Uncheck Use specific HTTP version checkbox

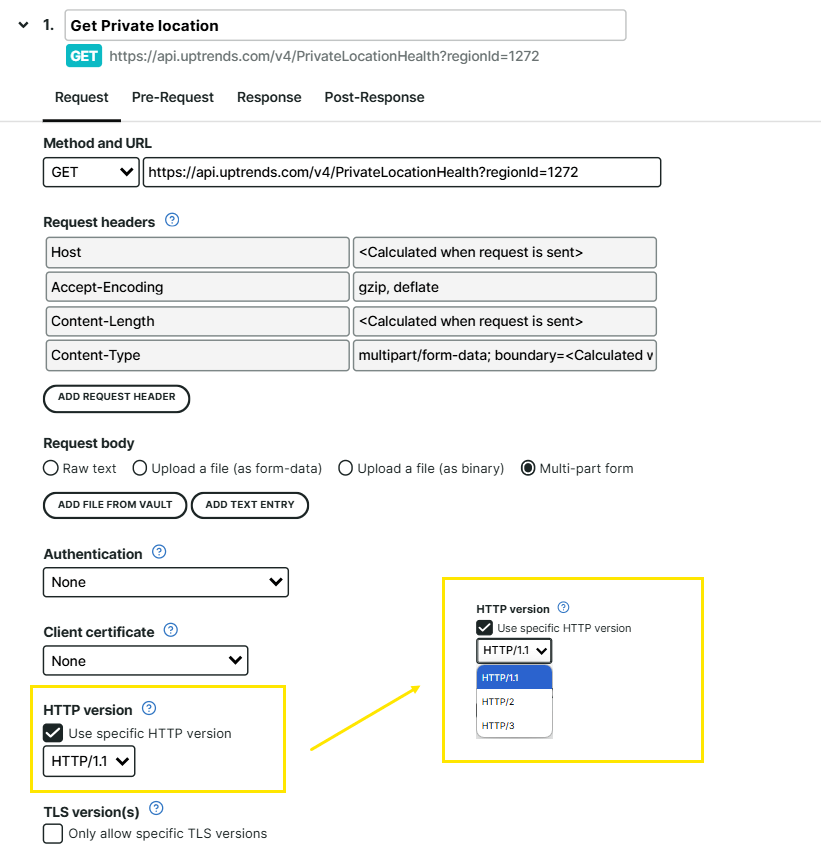[53, 734]
